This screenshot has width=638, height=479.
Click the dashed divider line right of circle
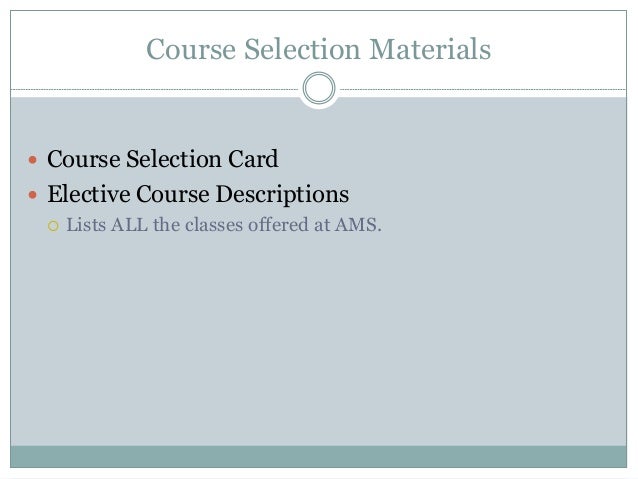pyautogui.click(x=483, y=89)
